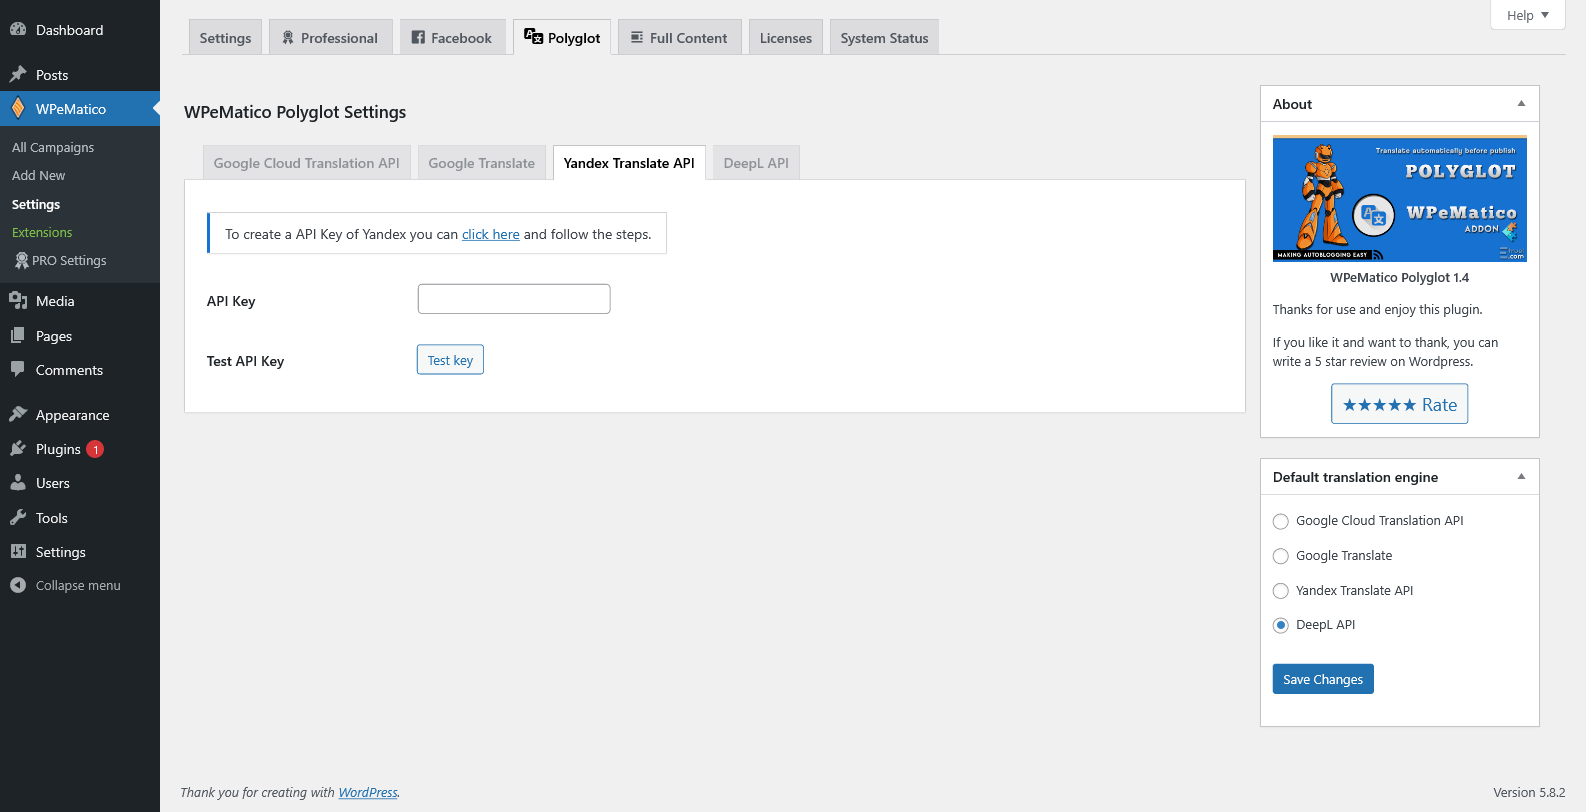
Task: Open the WordPress footer link
Action: (x=368, y=793)
